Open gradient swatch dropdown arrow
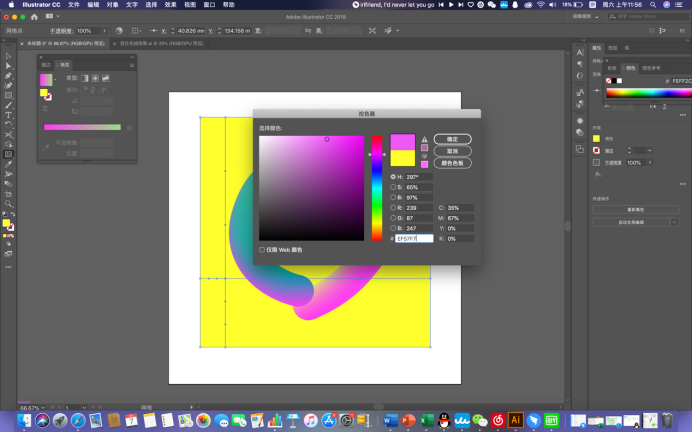 [55, 80]
